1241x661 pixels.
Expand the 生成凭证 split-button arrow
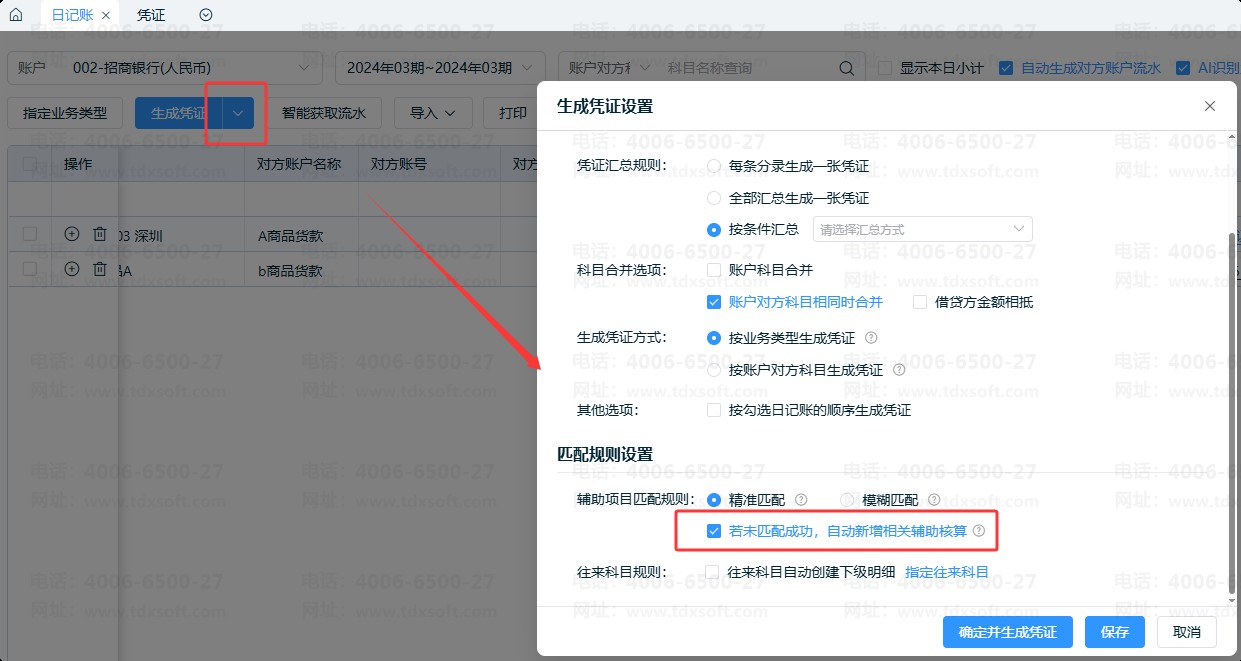[238, 113]
